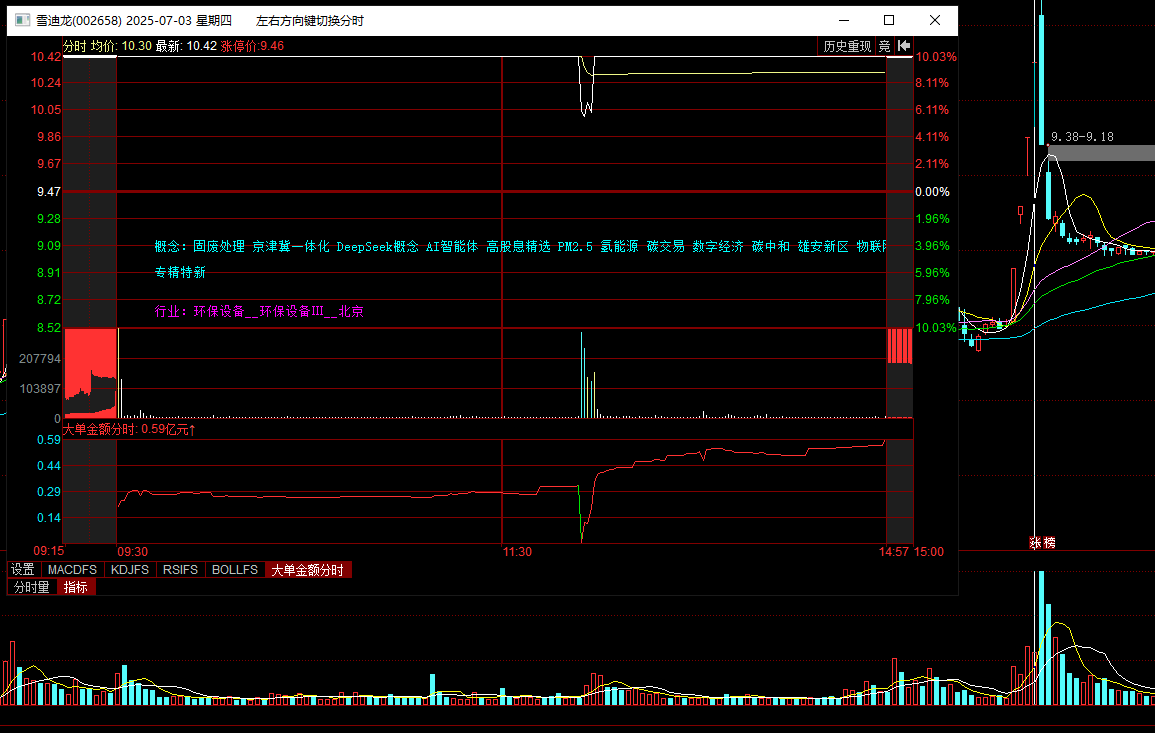Image resolution: width=1155 pixels, height=733 pixels.
Task: Switch to the MACDFS indicator tab
Action: tap(72, 569)
